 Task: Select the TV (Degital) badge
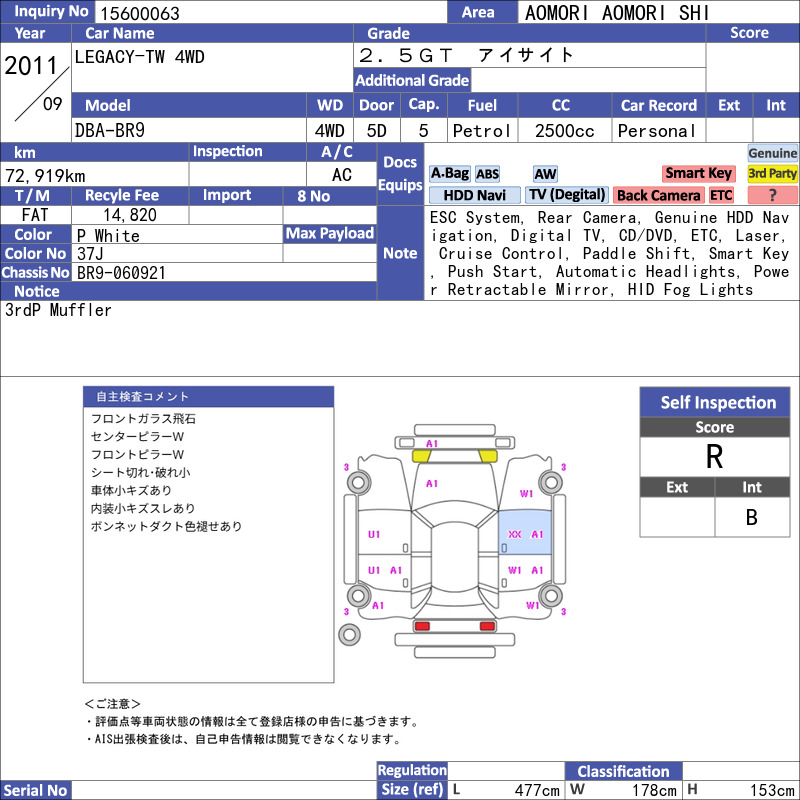click(567, 195)
